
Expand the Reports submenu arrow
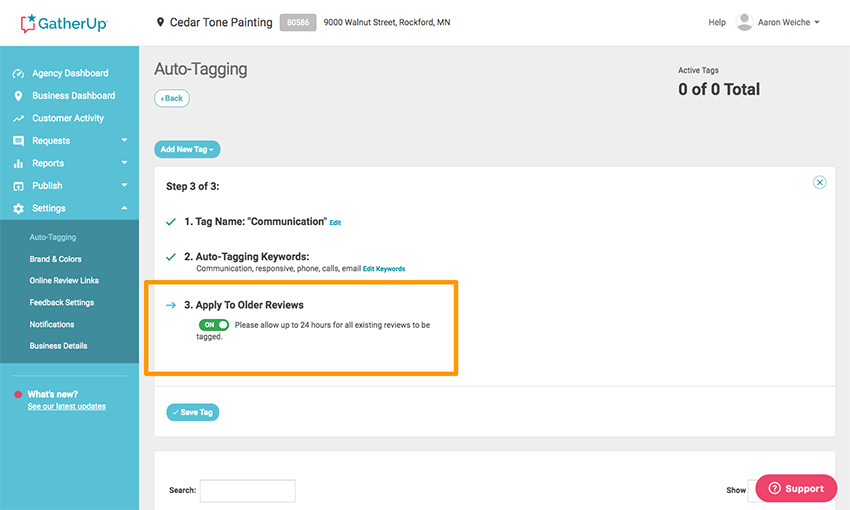[x=124, y=163]
